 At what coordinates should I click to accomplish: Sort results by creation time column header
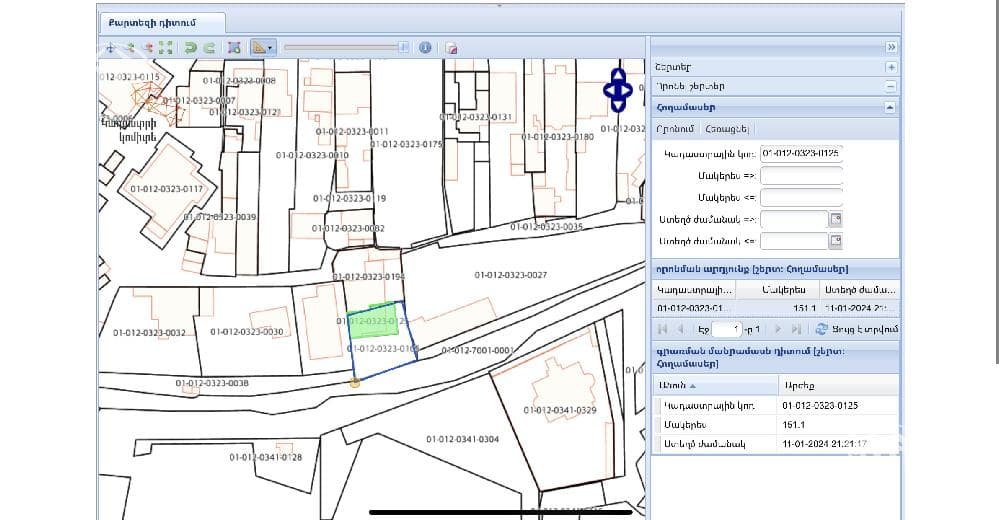[860, 290]
